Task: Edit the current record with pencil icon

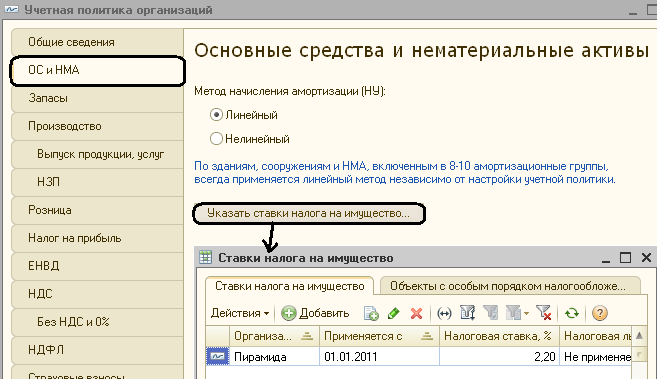Action: [x=393, y=313]
